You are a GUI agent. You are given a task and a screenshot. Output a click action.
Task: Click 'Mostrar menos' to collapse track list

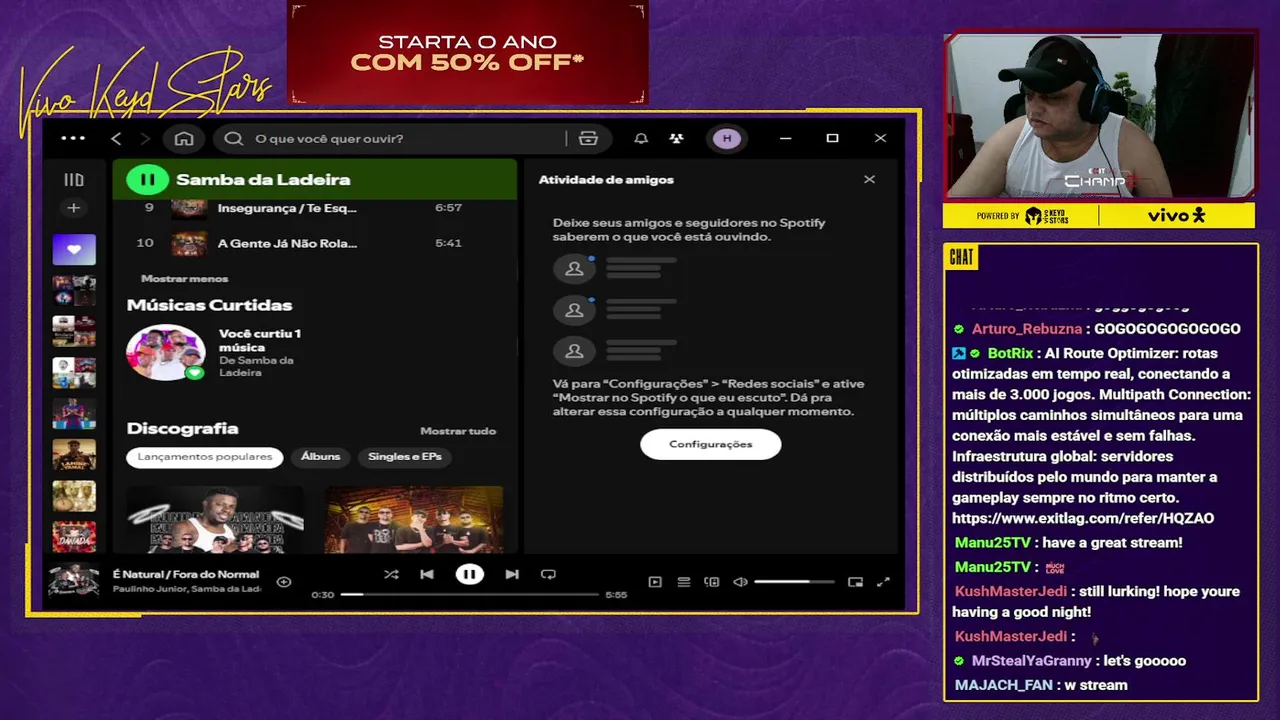[185, 278]
